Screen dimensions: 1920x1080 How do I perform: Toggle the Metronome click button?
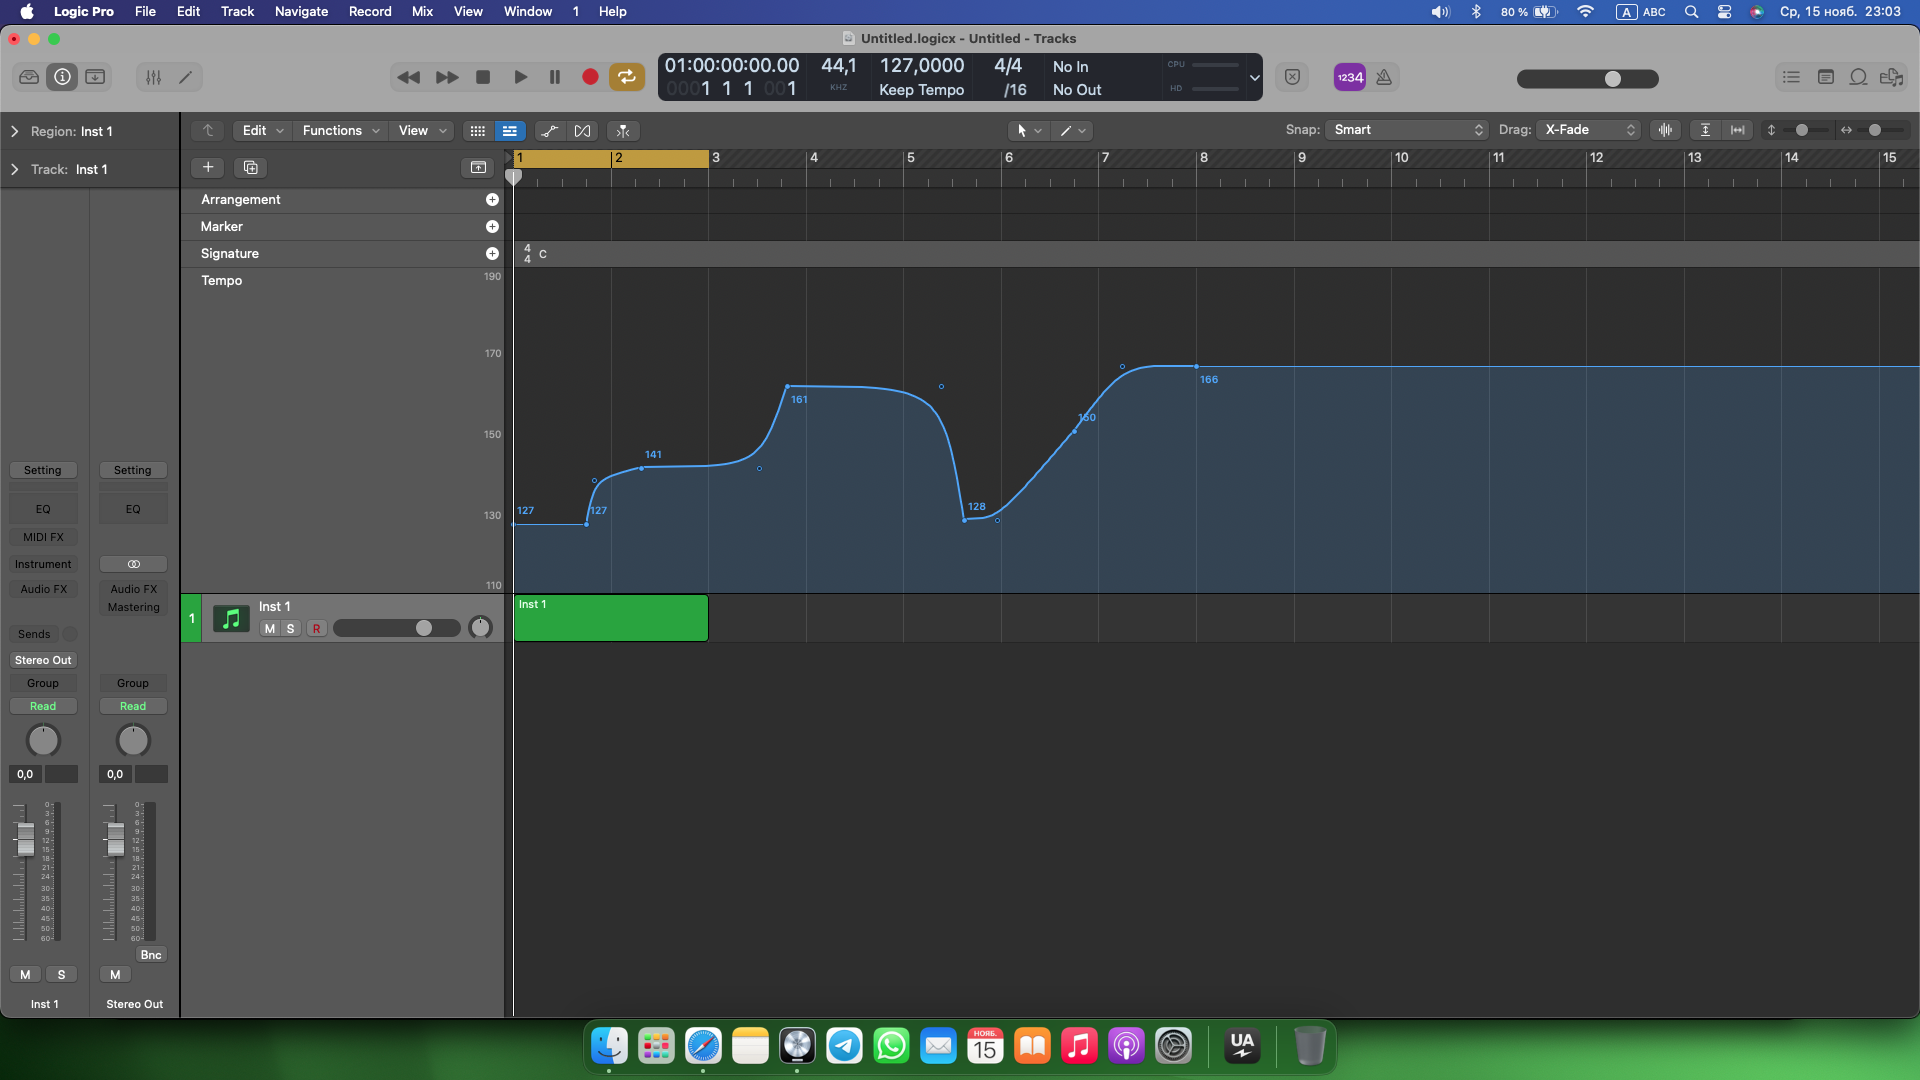pyautogui.click(x=1384, y=77)
